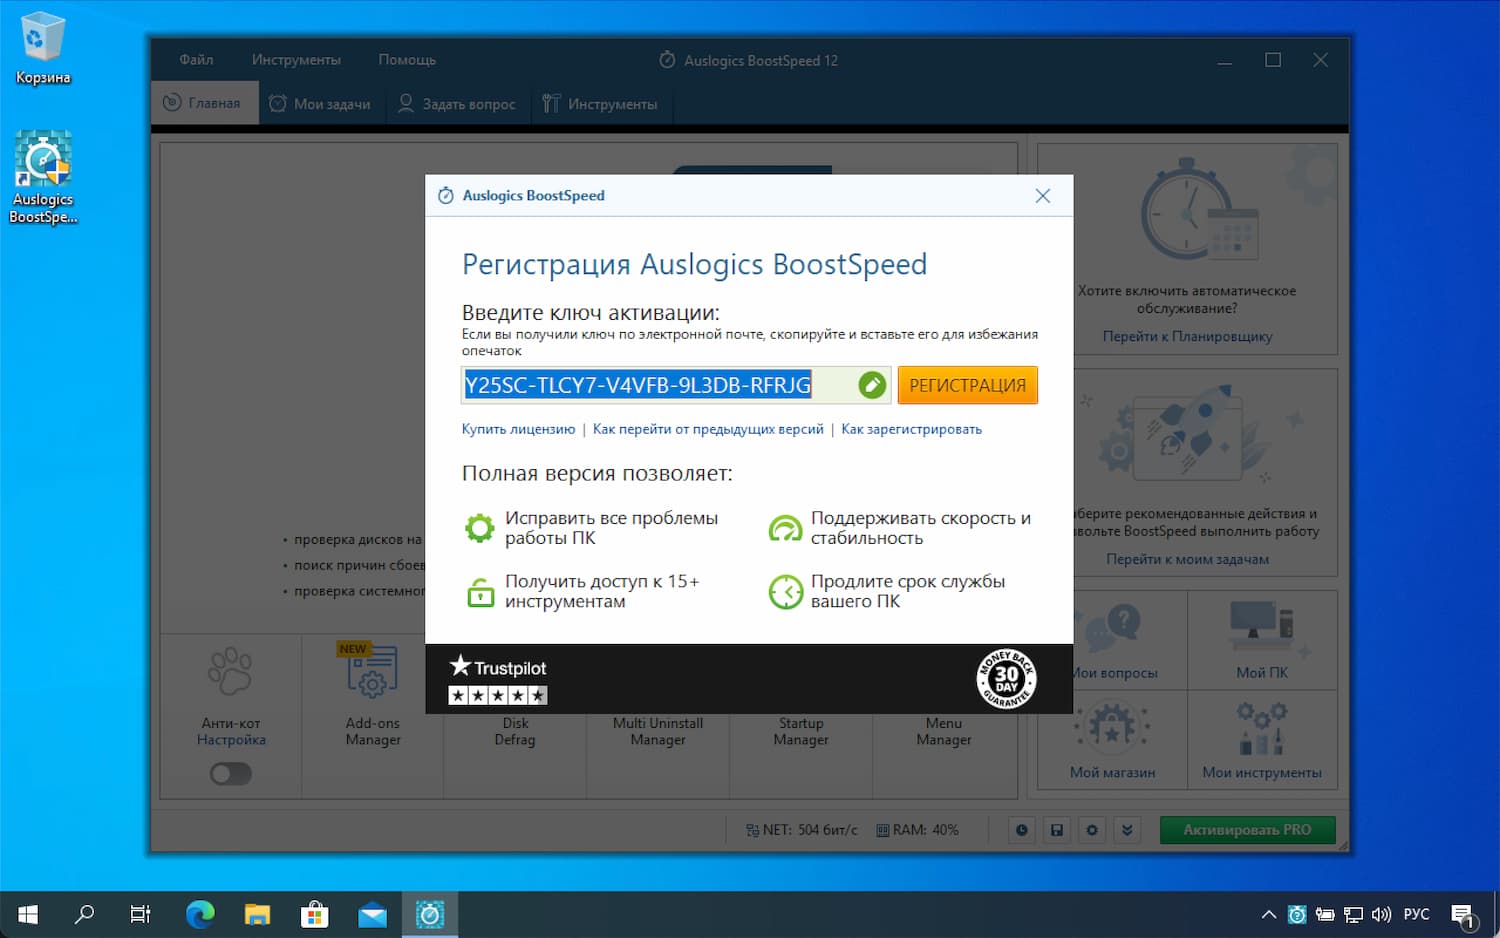Open the Инструменты menu in menu bar

296,60
